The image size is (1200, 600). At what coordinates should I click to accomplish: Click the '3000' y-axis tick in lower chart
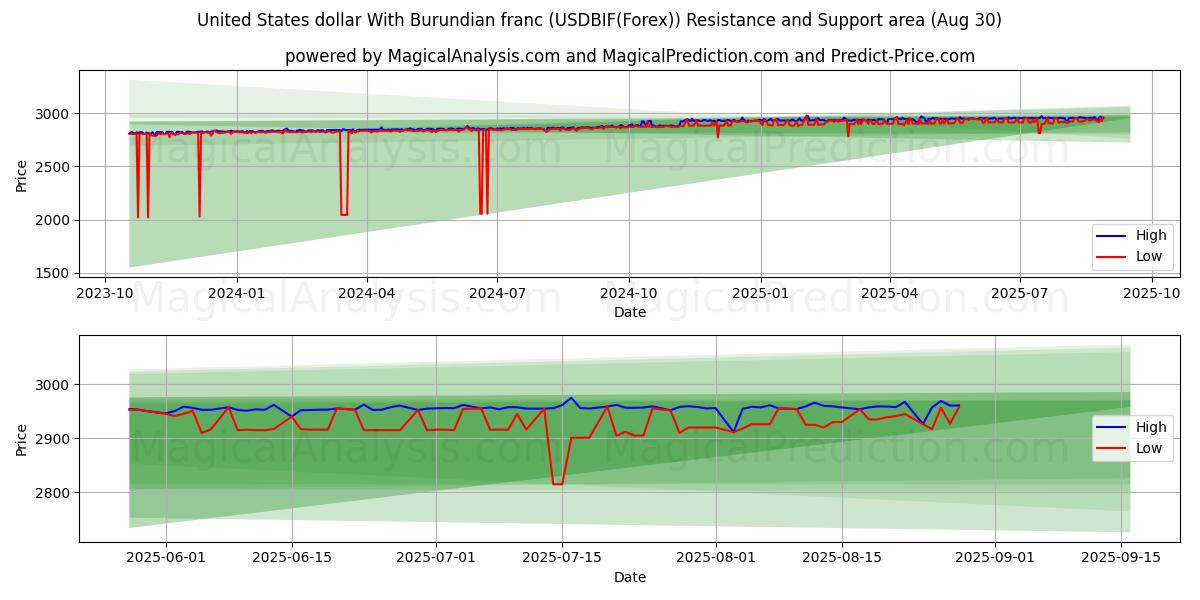point(54,385)
